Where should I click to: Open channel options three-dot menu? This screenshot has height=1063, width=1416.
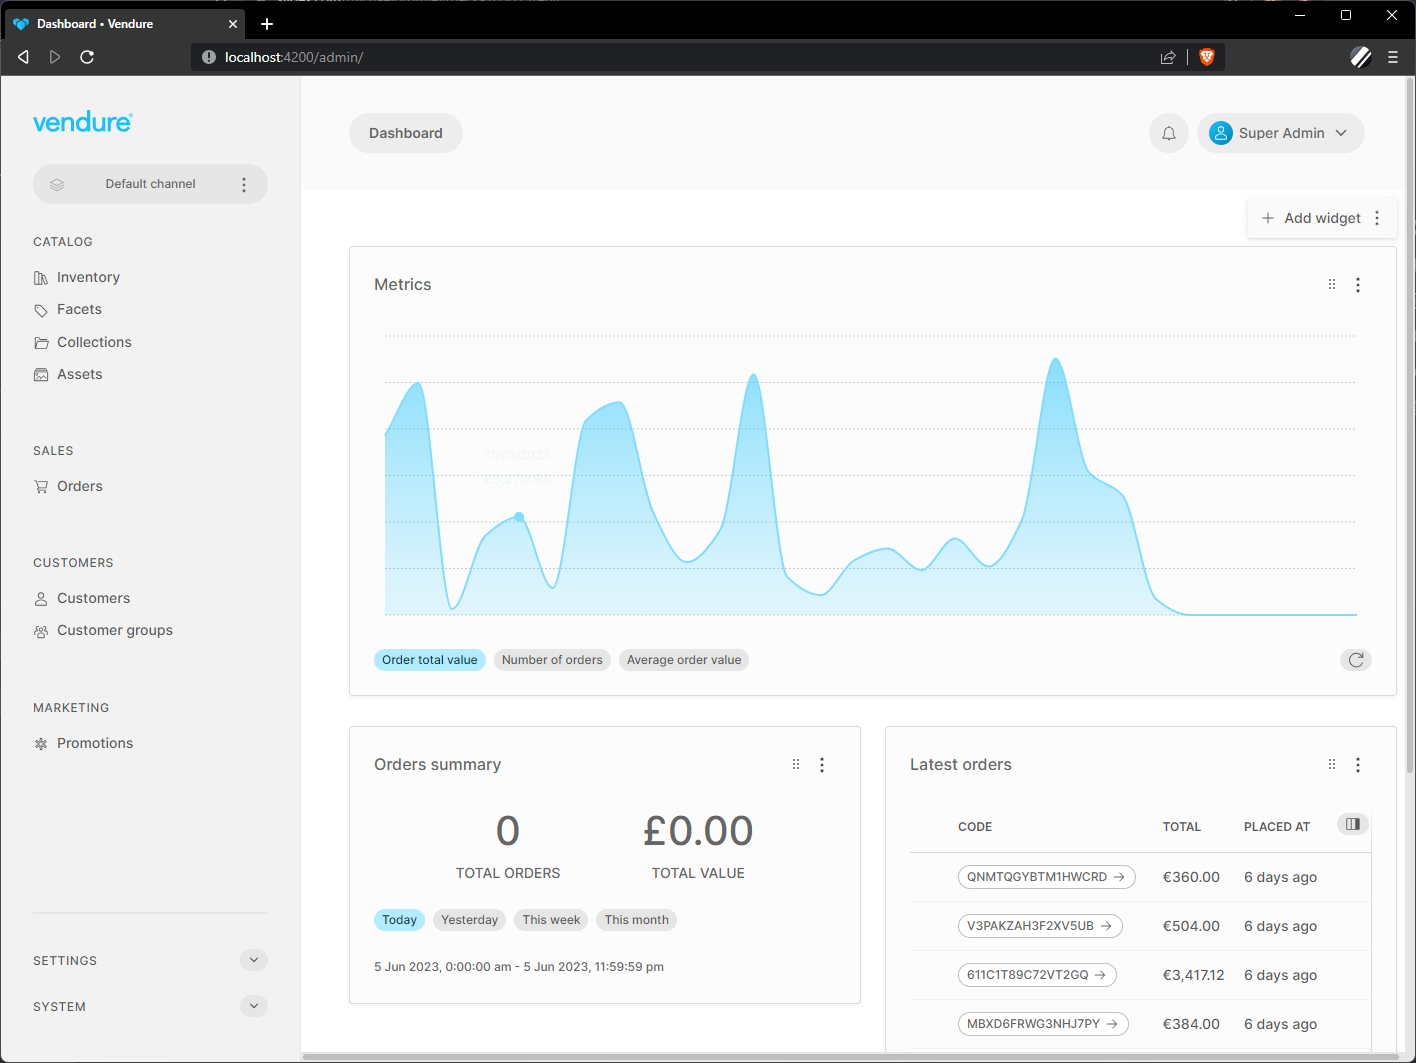(244, 184)
